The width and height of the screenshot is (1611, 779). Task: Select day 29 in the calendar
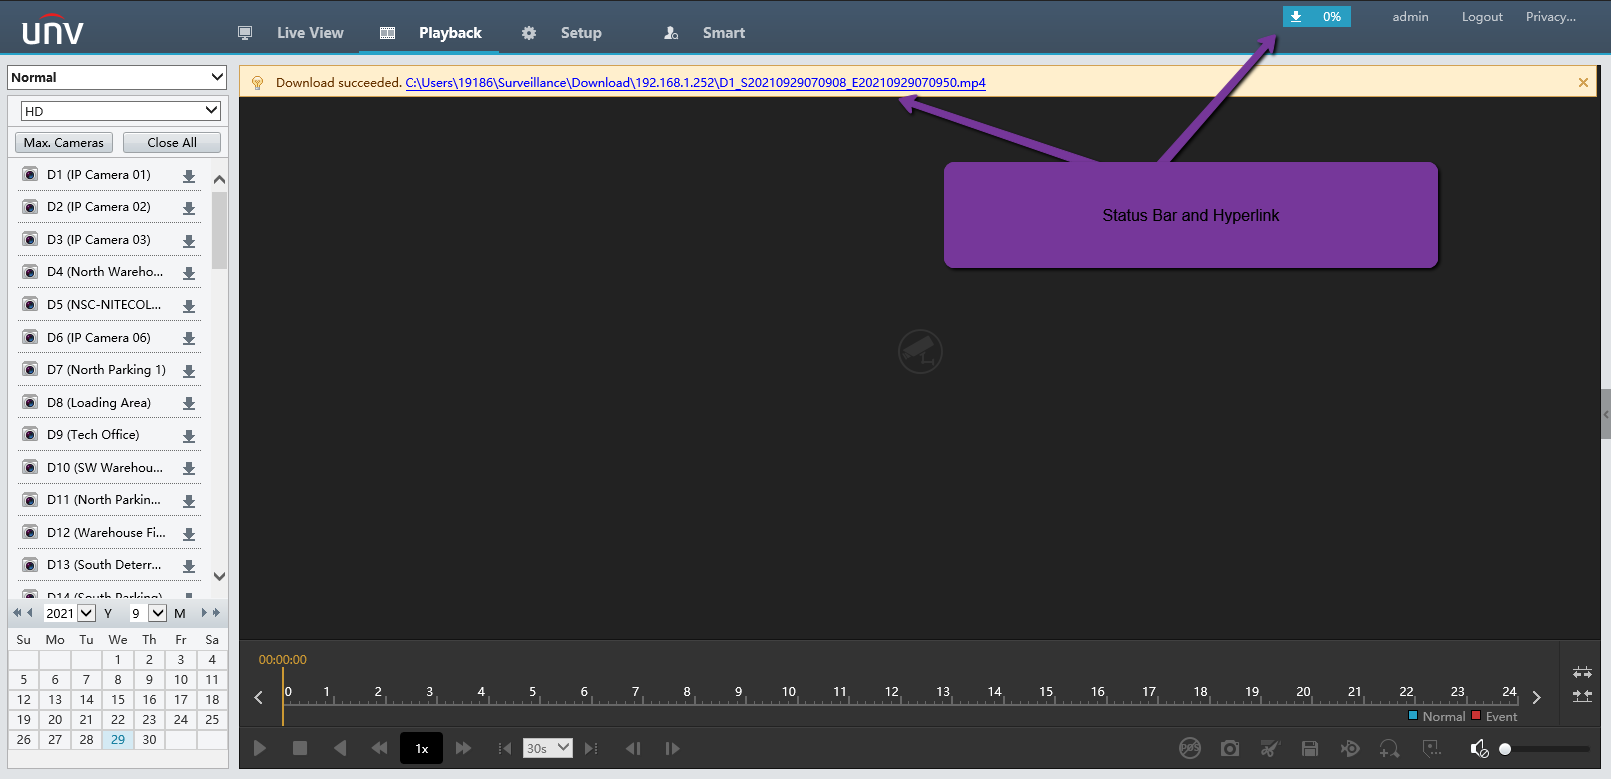pos(118,740)
